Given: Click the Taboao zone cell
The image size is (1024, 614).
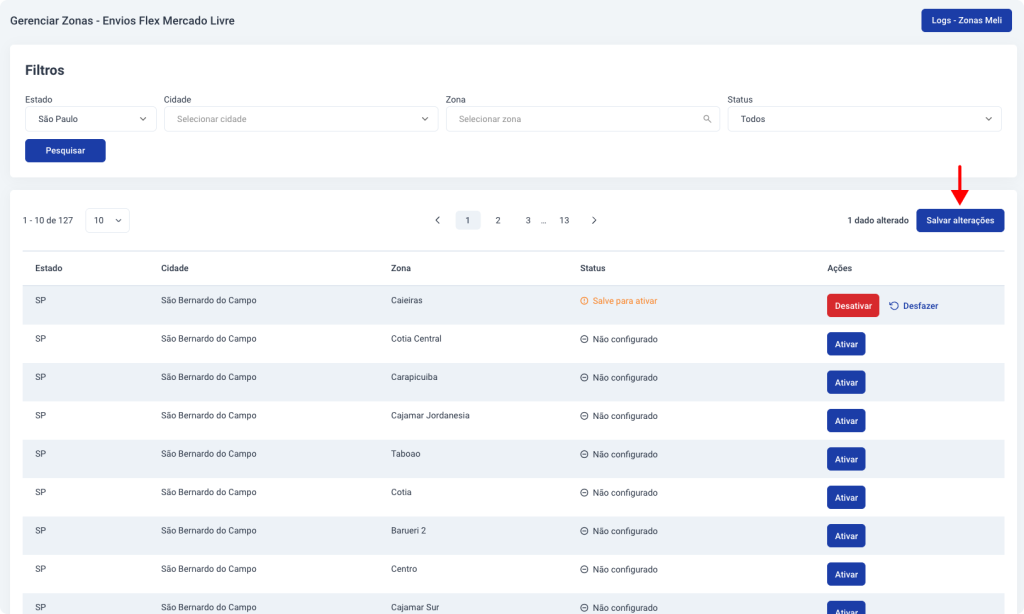Looking at the screenshot, I should (405, 453).
